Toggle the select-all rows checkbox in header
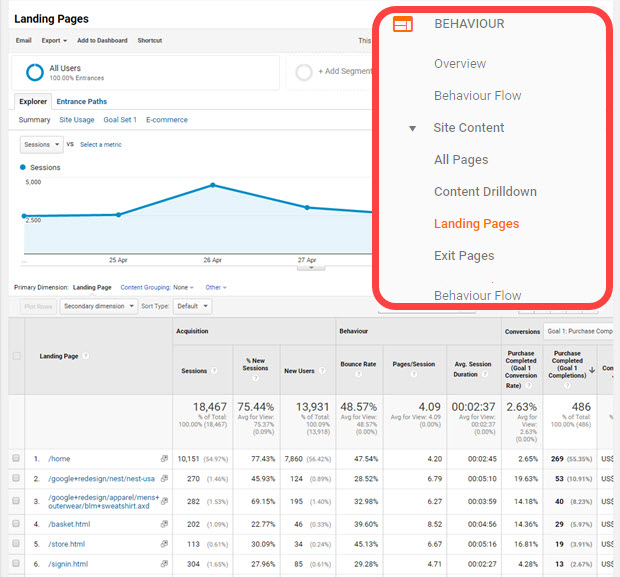Viewport: 620px width, 577px height. point(16,356)
